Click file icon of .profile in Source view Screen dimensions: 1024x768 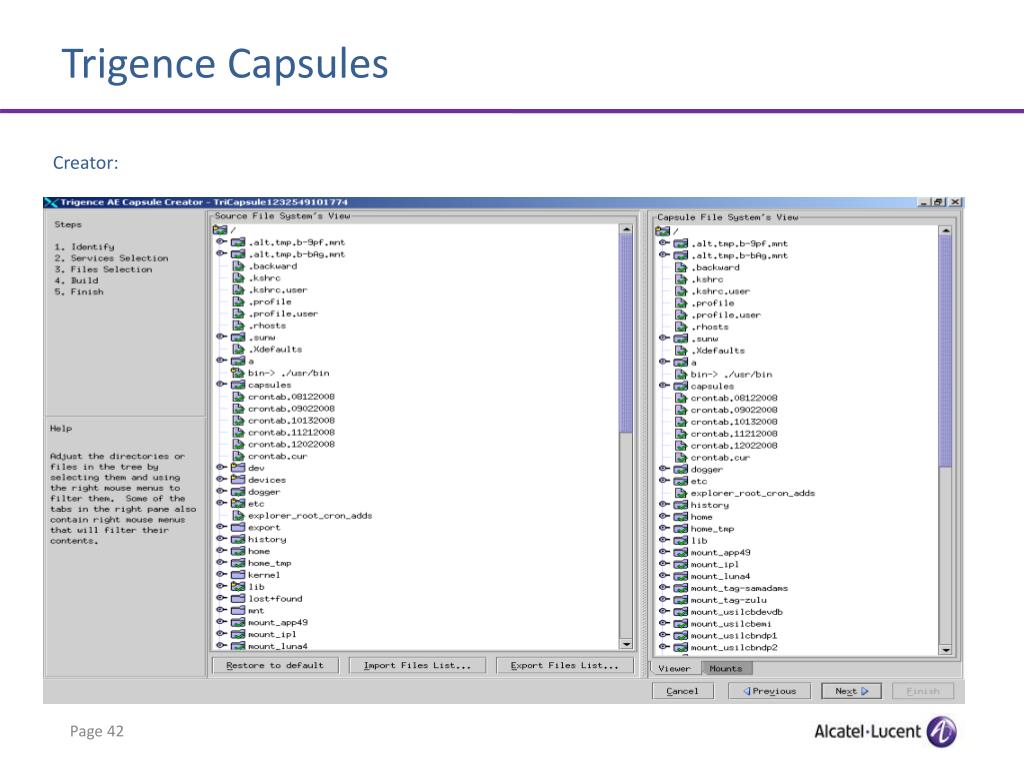tap(238, 302)
